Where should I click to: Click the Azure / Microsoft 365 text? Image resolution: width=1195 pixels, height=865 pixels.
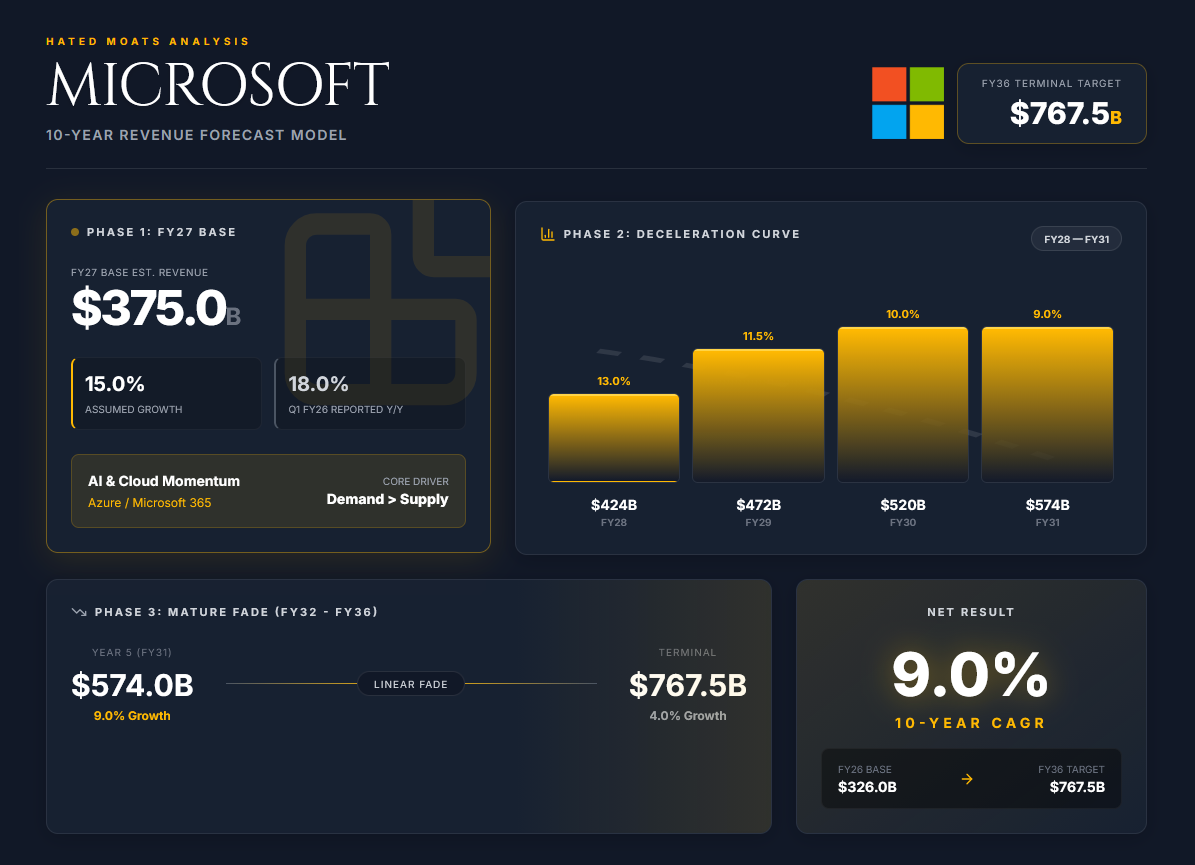[x=149, y=503]
